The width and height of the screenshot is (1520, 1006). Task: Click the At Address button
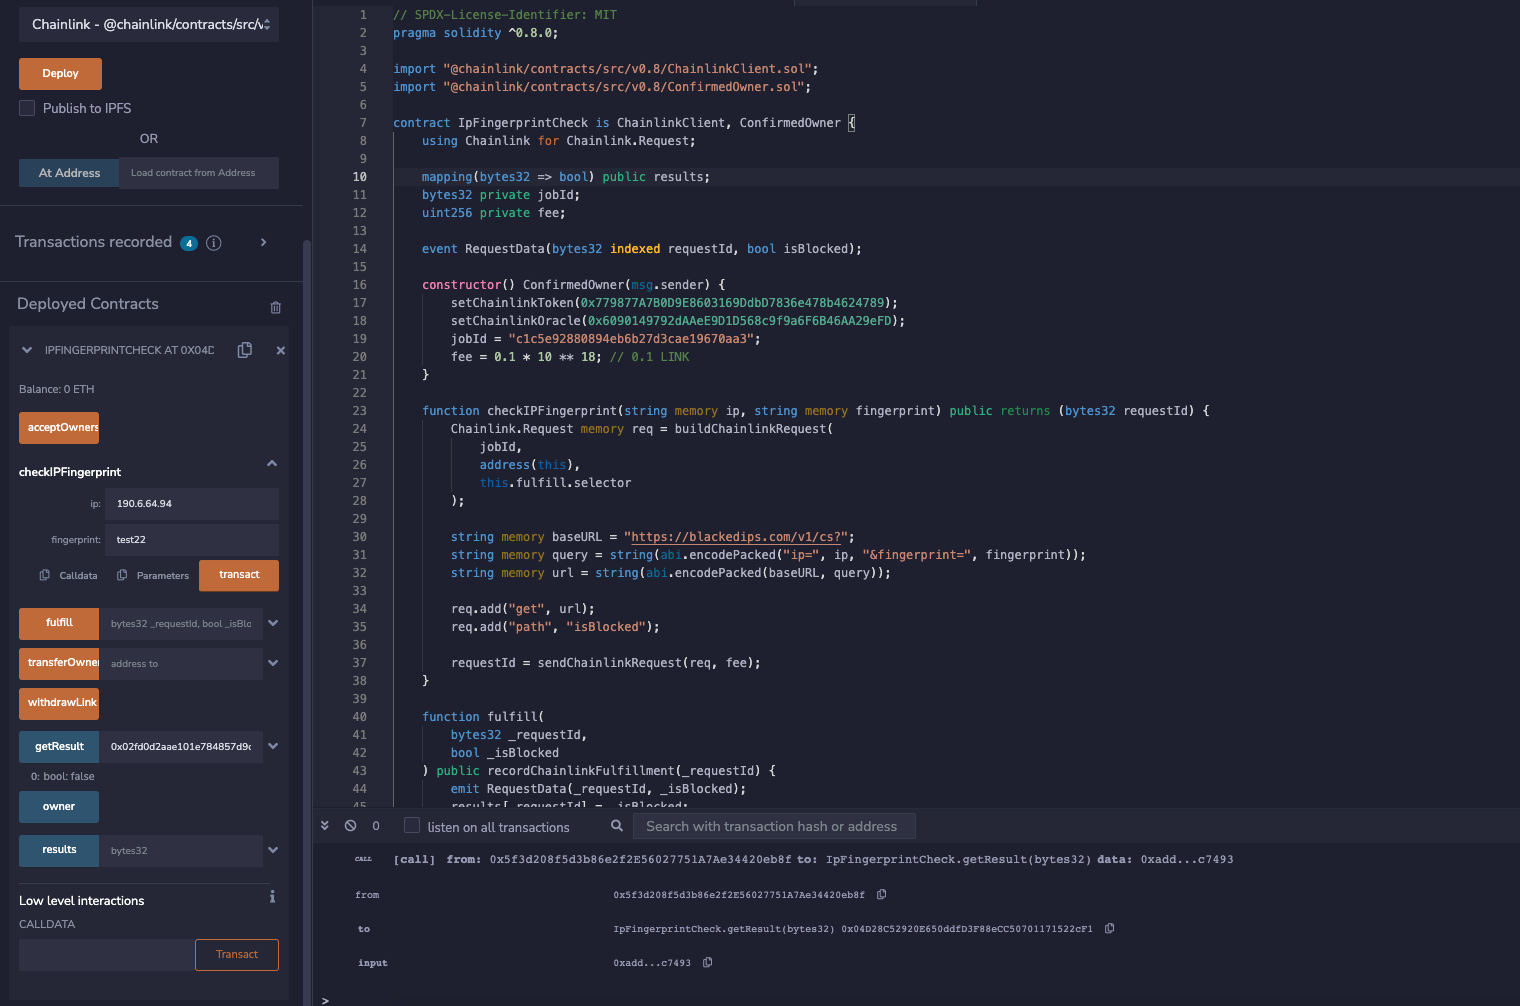tap(69, 173)
